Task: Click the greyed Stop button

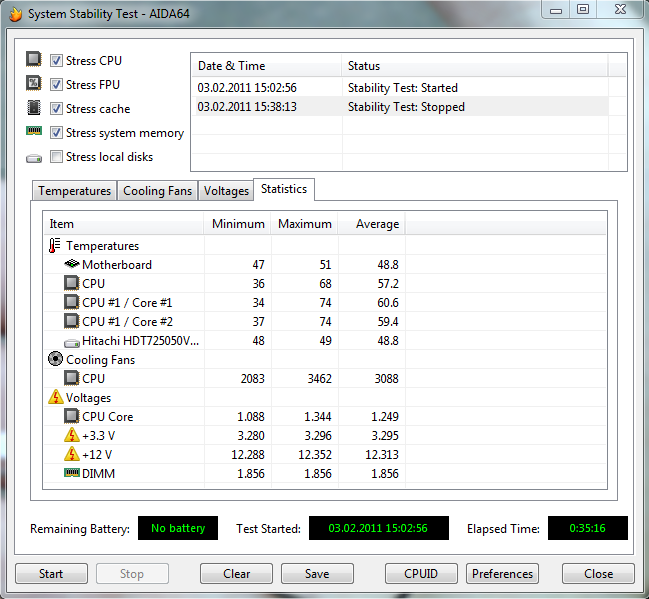Action: pos(132,574)
